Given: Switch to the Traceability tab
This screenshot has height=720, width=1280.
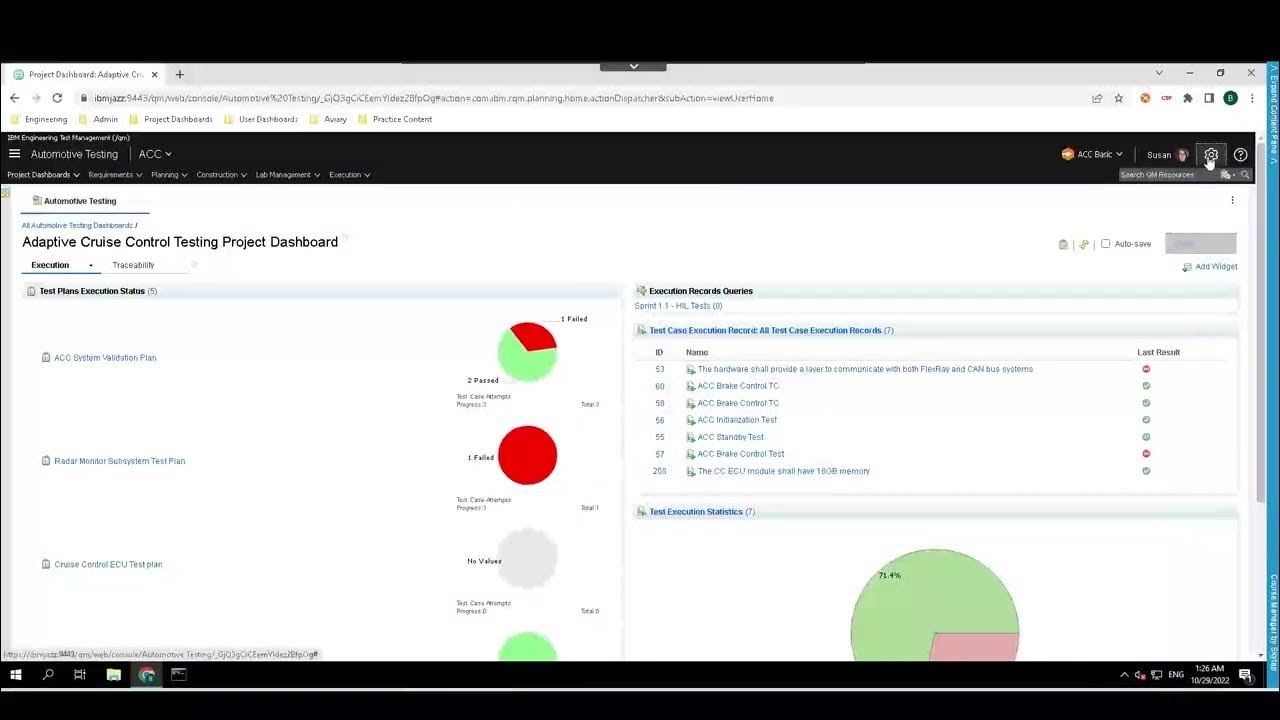Looking at the screenshot, I should [x=133, y=265].
